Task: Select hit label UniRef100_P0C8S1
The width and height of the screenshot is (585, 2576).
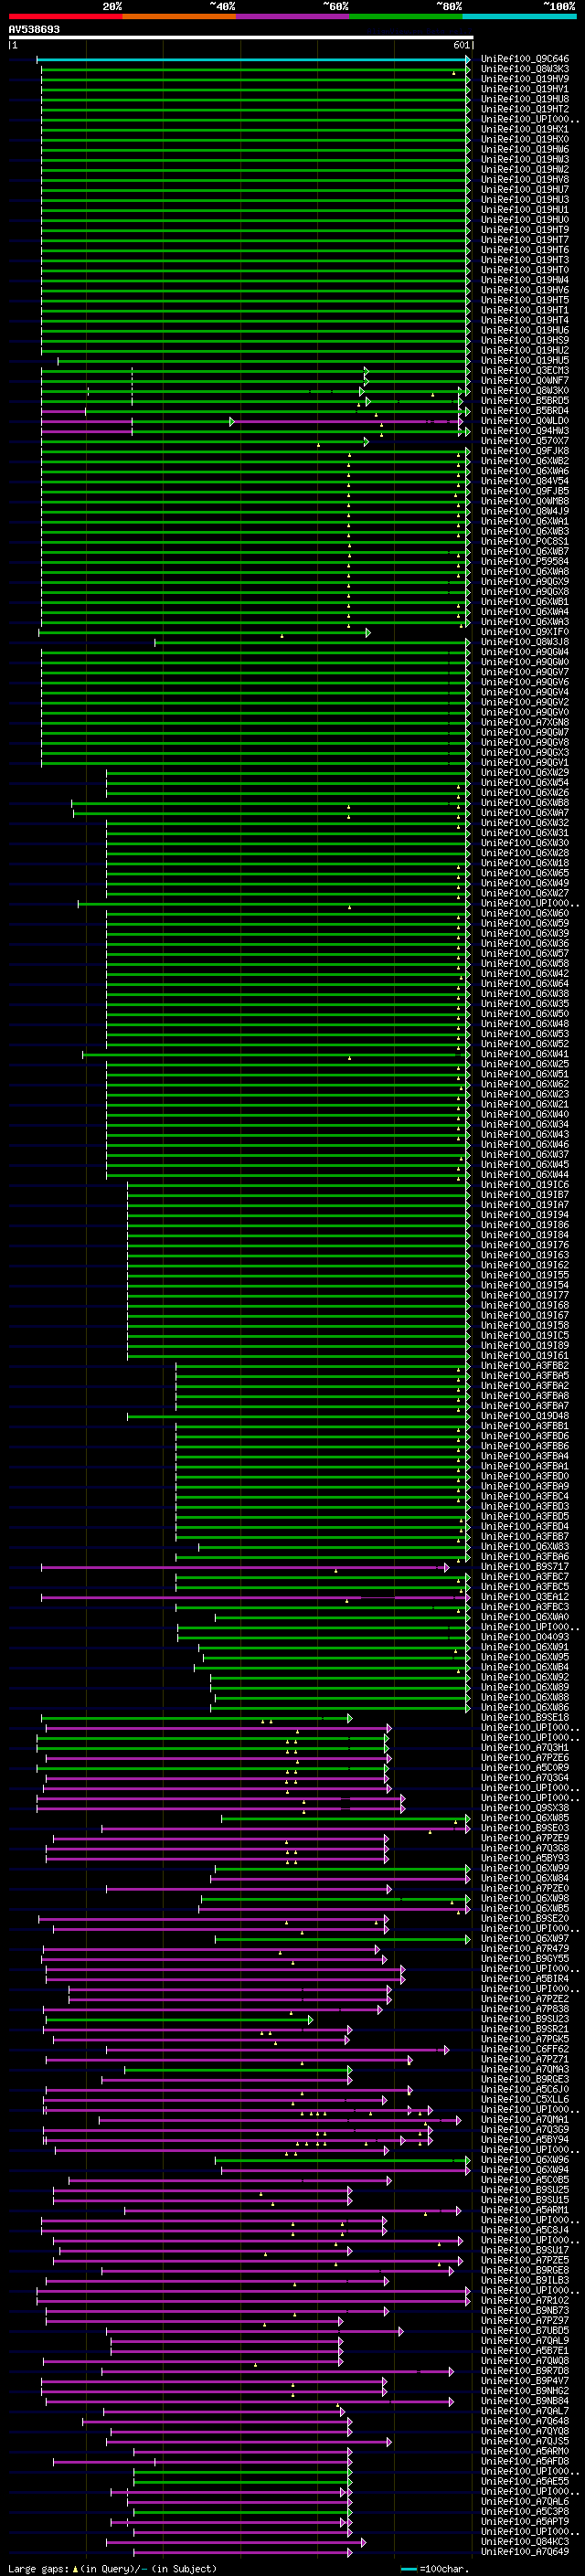Action: click(525, 541)
